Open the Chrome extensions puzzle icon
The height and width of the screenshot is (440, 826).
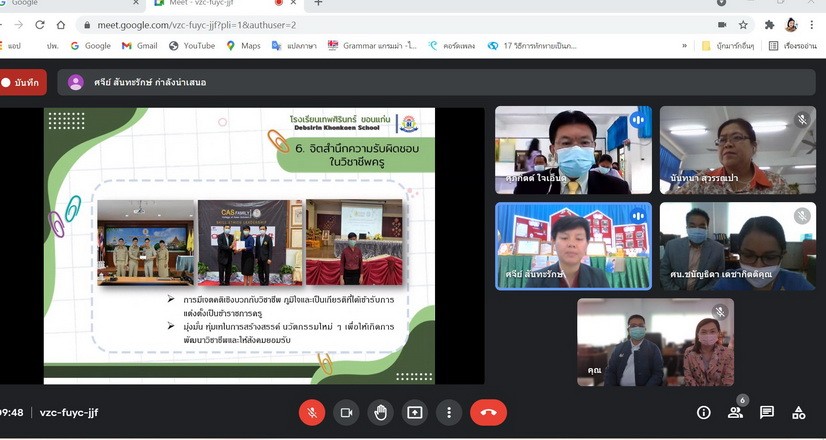coord(769,25)
